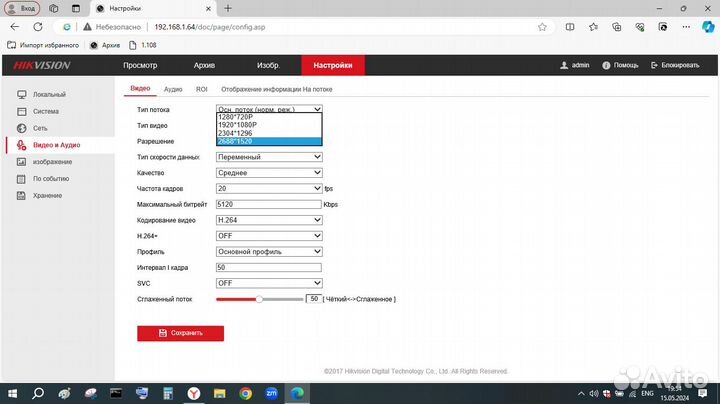Open the Кодирование видео dropdown
Image resolution: width=720 pixels, height=404 pixels.
click(269, 220)
